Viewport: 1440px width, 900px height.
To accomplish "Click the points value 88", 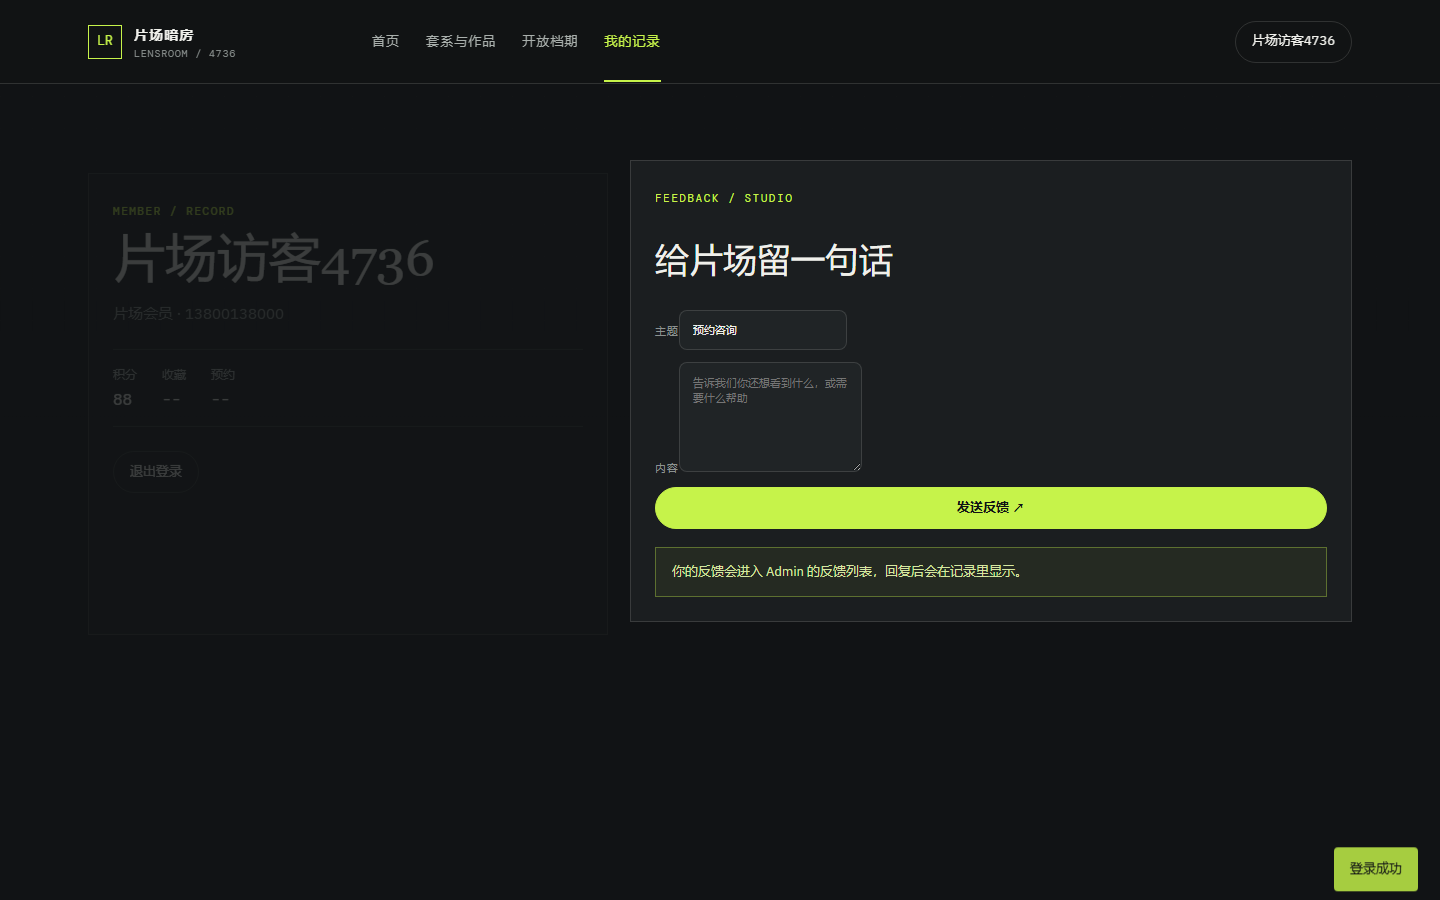I will (122, 400).
